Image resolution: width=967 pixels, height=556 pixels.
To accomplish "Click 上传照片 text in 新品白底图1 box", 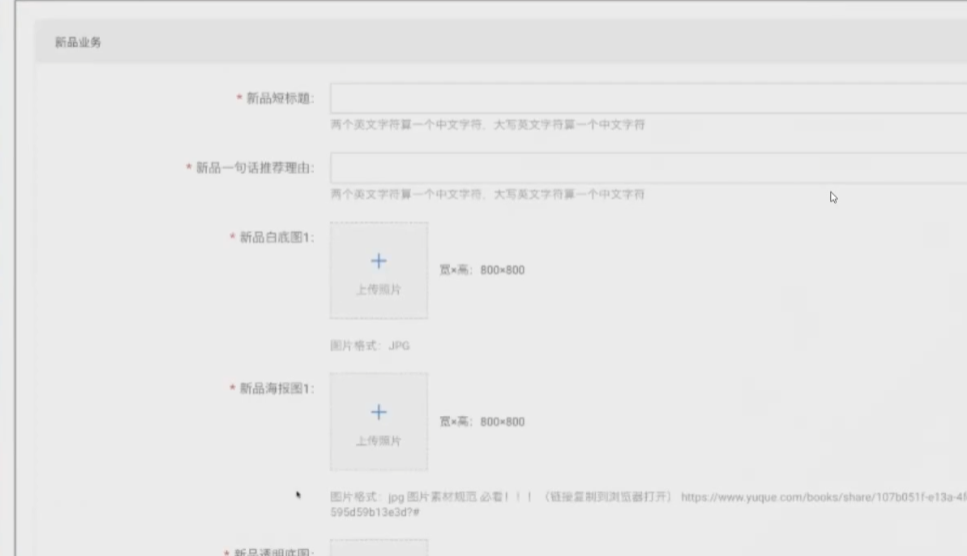I will (x=378, y=290).
